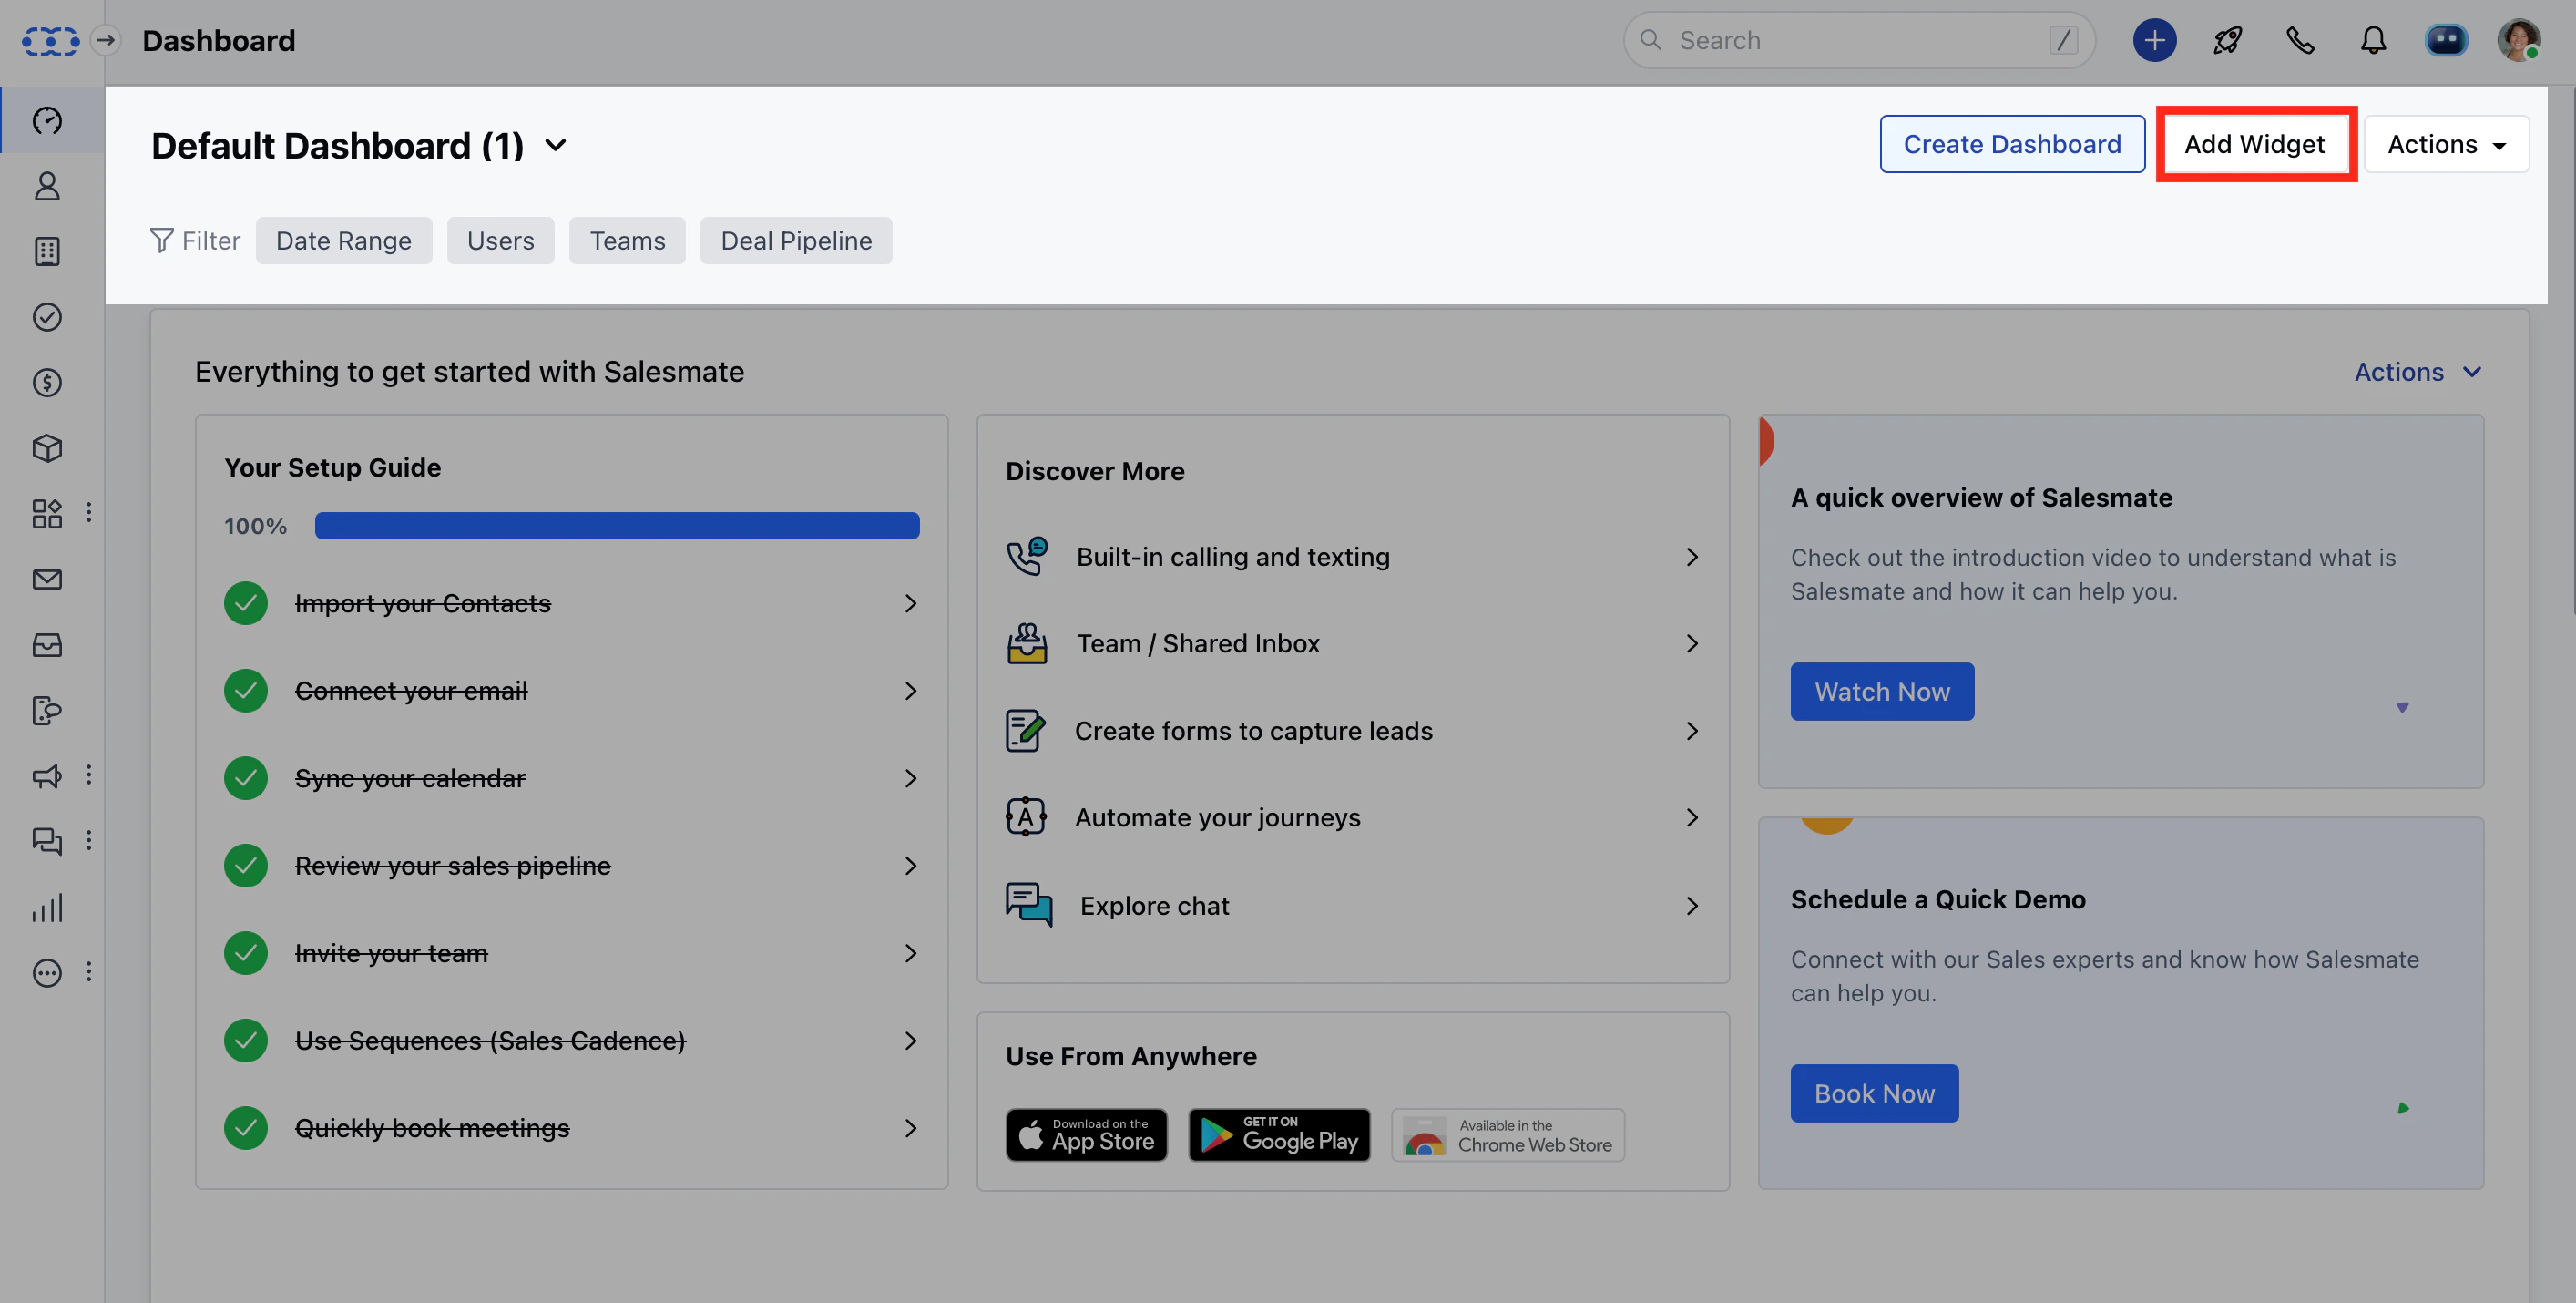Expand Automate your journeys chevron
The width and height of the screenshot is (2576, 1303).
(x=1692, y=818)
